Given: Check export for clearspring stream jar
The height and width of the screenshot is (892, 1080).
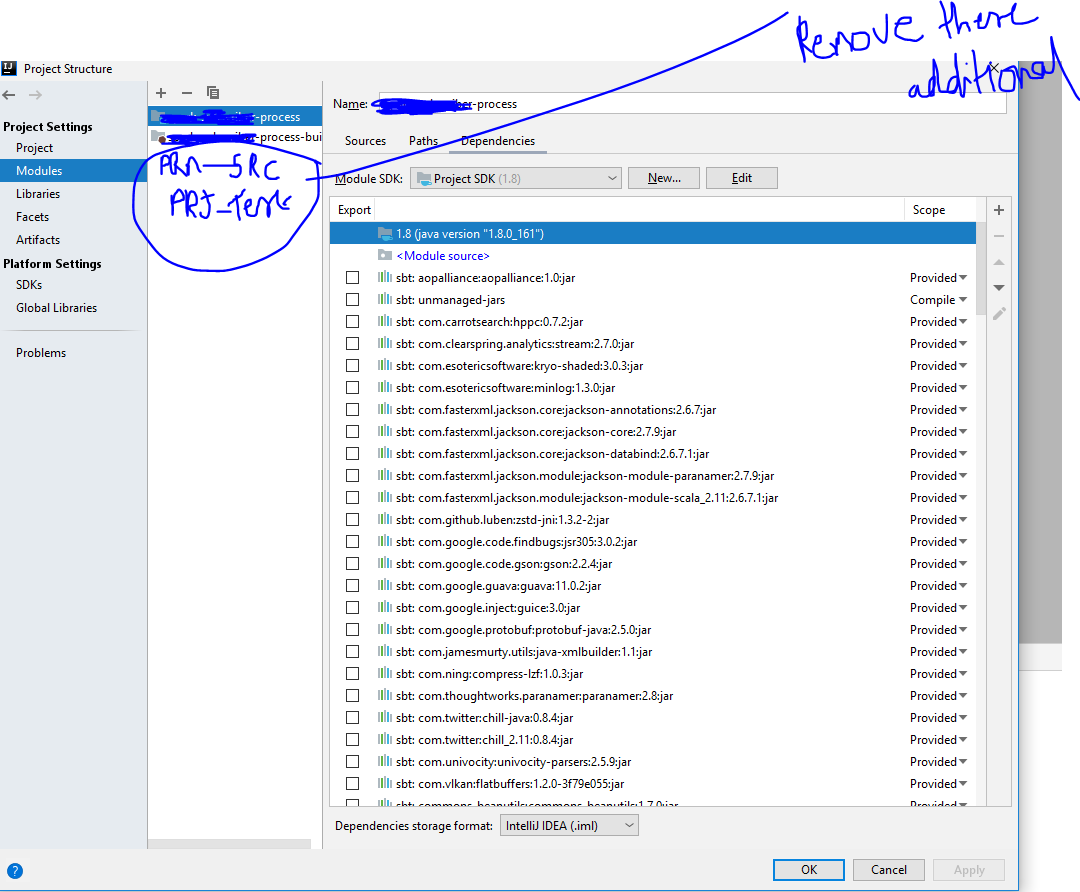Looking at the screenshot, I should 353,344.
